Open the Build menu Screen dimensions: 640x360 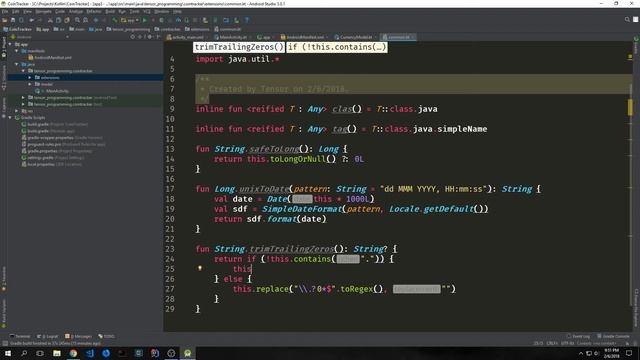[110, 11]
